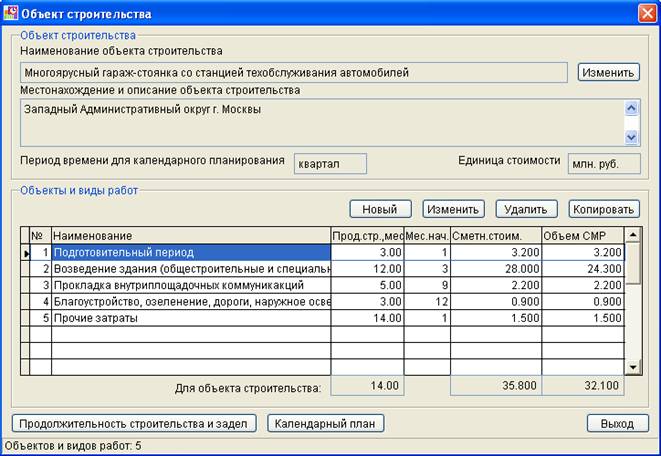The width and height of the screenshot is (661, 456).
Task: Click the Сметн.стоим. column header
Action: pyautogui.click(x=496, y=236)
